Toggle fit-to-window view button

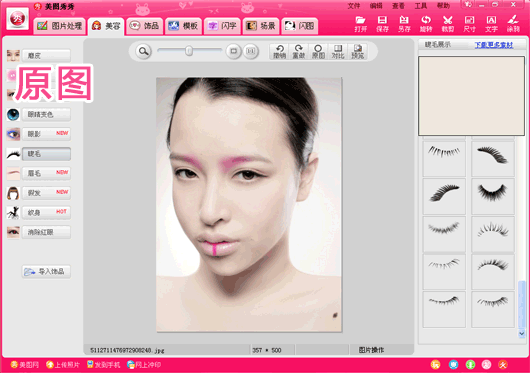pyautogui.click(x=233, y=51)
